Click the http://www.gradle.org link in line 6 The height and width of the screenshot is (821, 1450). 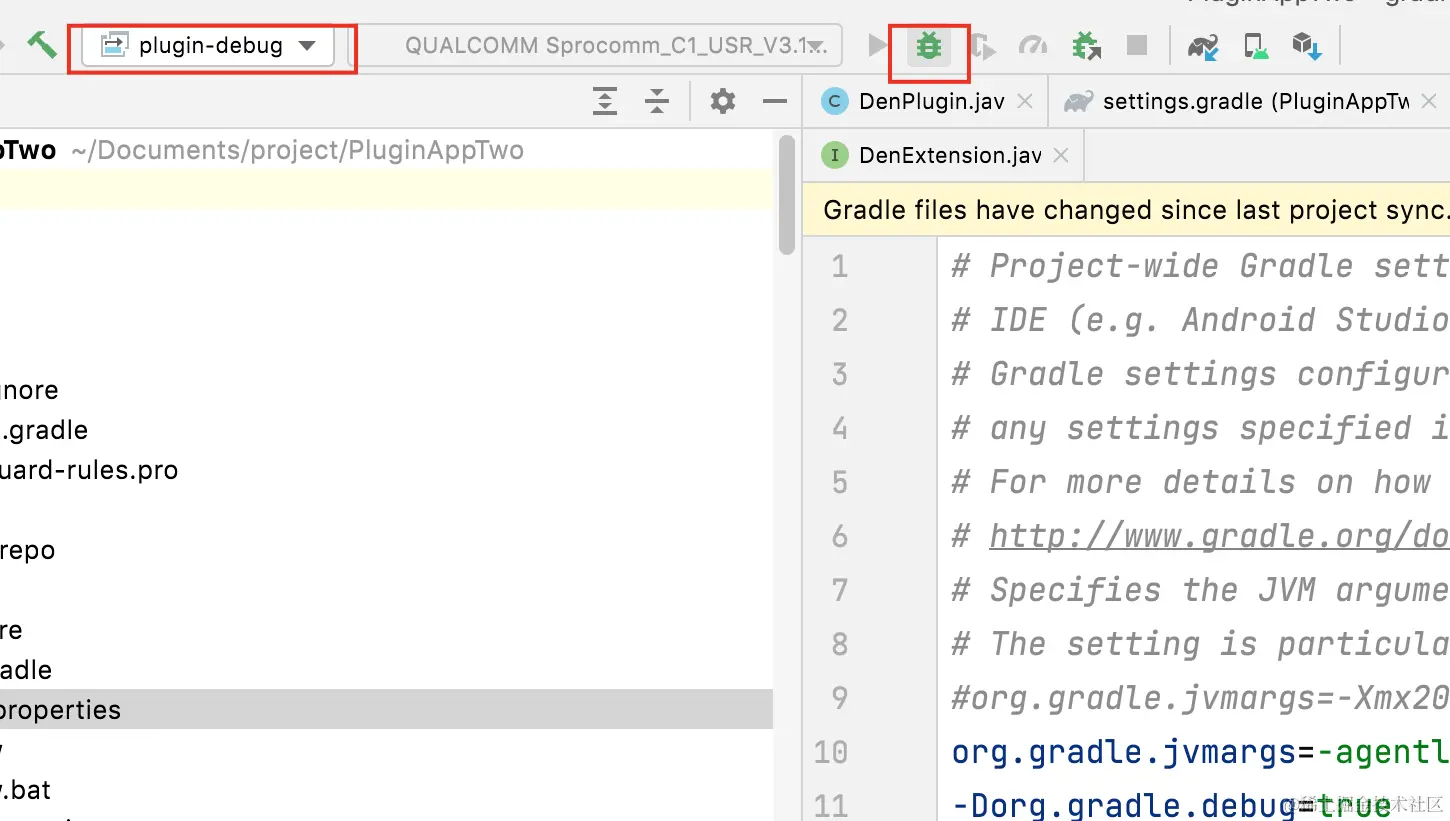coord(1219,537)
